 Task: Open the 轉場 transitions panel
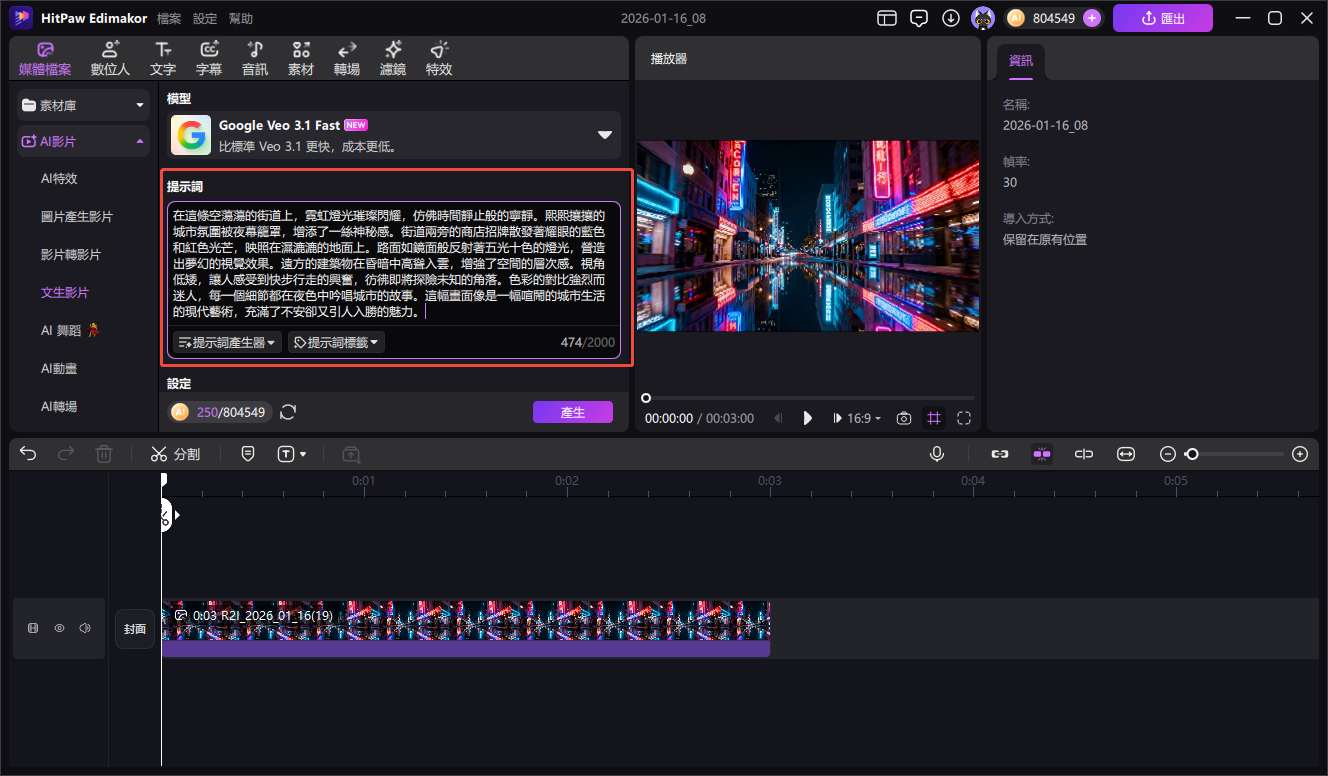point(346,57)
